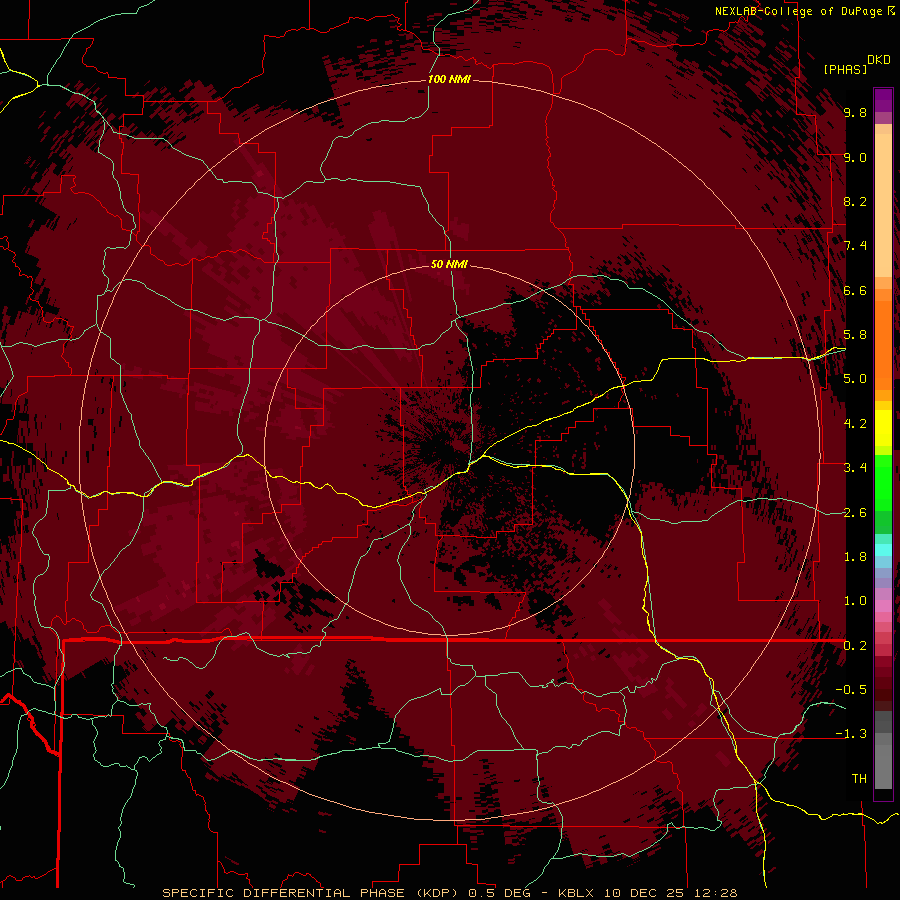Select the 3.4 legend value
The width and height of the screenshot is (900, 900).
(x=855, y=468)
